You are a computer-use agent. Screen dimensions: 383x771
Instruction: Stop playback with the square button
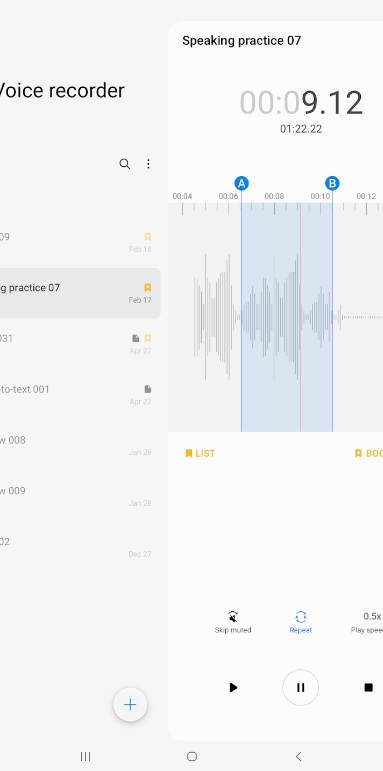point(368,687)
